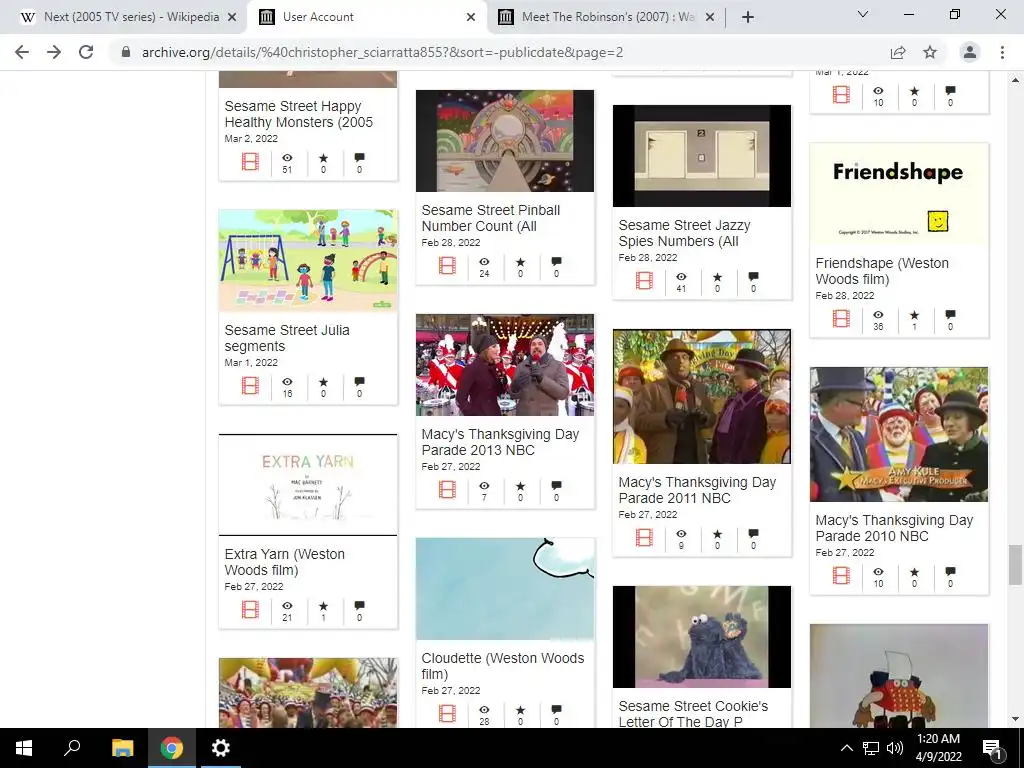Open Sesame Street Pinball Number Count title link

pyautogui.click(x=490, y=218)
